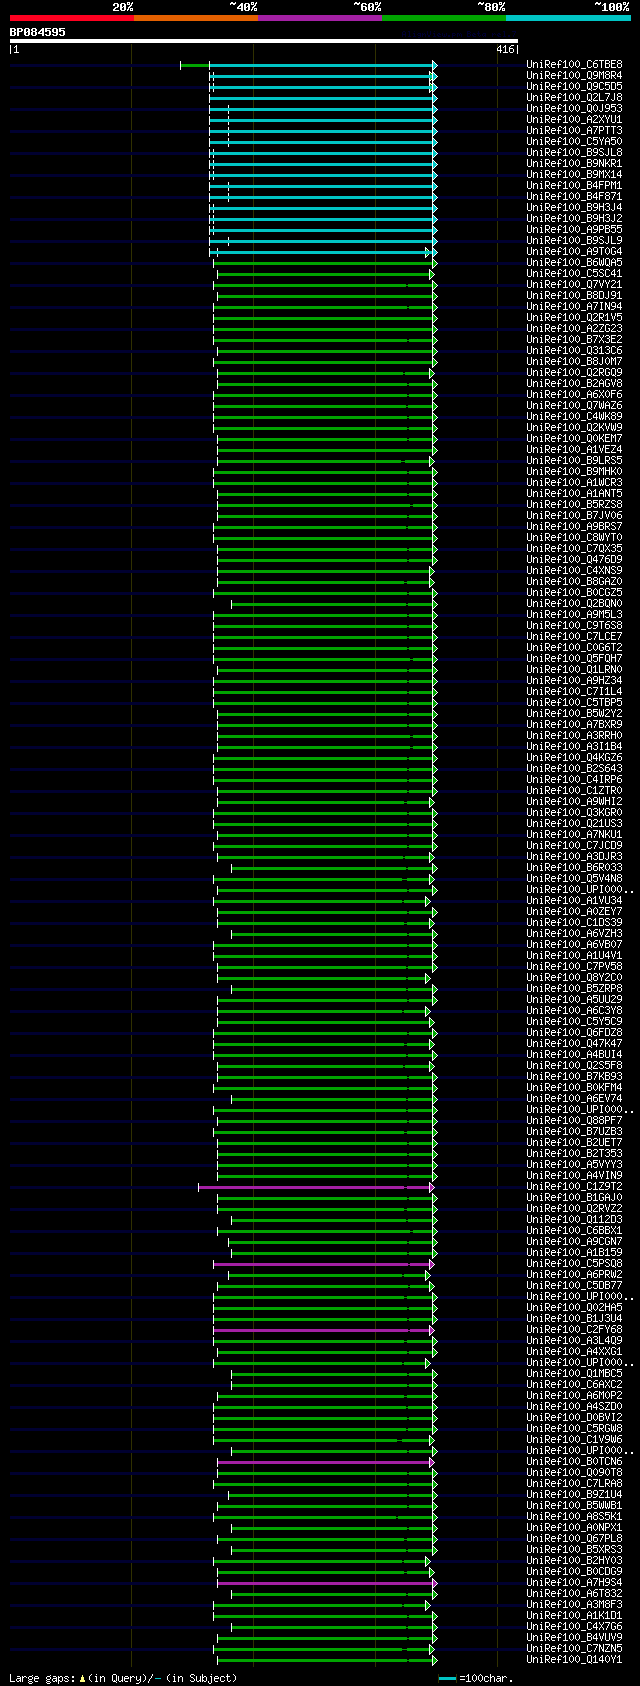Select label UniRef100_B8DJ91
The height and width of the screenshot is (1686, 640).
coord(574,296)
